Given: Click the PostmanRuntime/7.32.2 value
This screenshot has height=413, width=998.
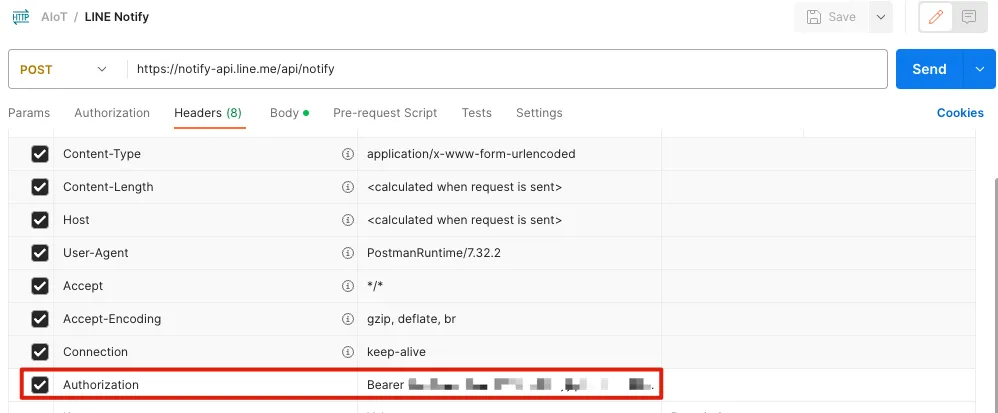Looking at the screenshot, I should pyautogui.click(x=434, y=253).
